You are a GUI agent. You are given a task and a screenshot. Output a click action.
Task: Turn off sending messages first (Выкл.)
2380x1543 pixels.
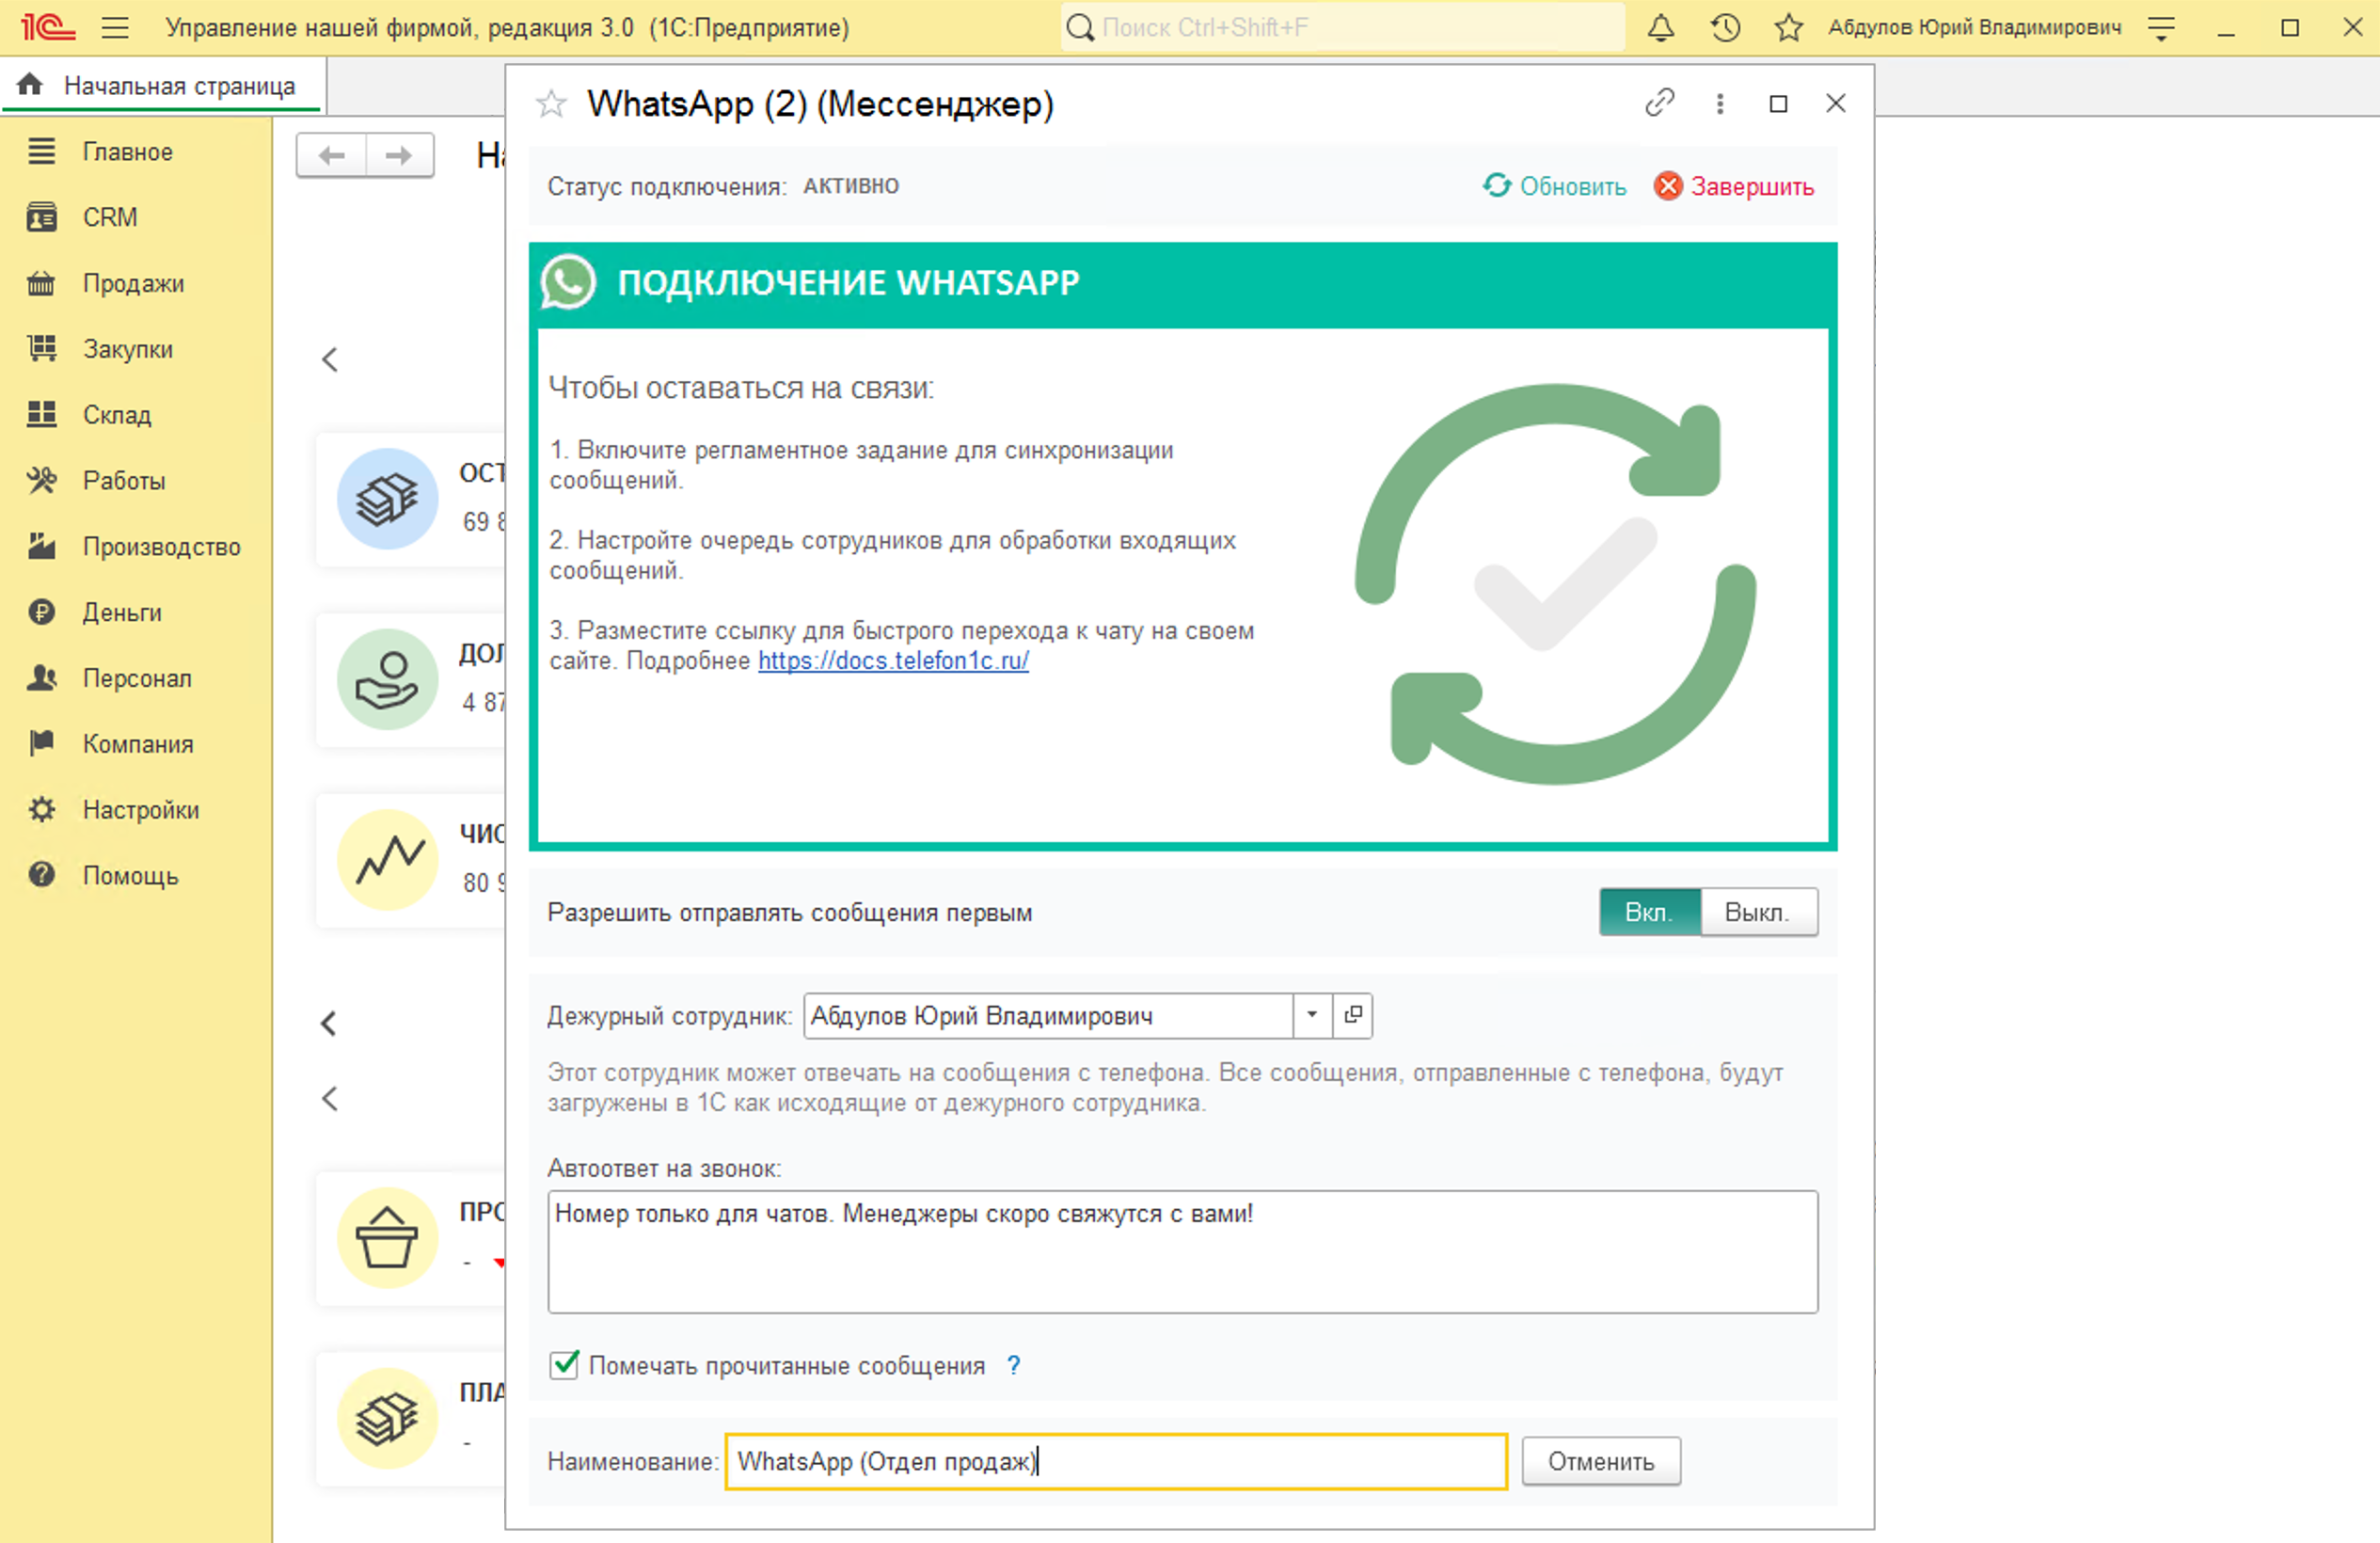1758,912
